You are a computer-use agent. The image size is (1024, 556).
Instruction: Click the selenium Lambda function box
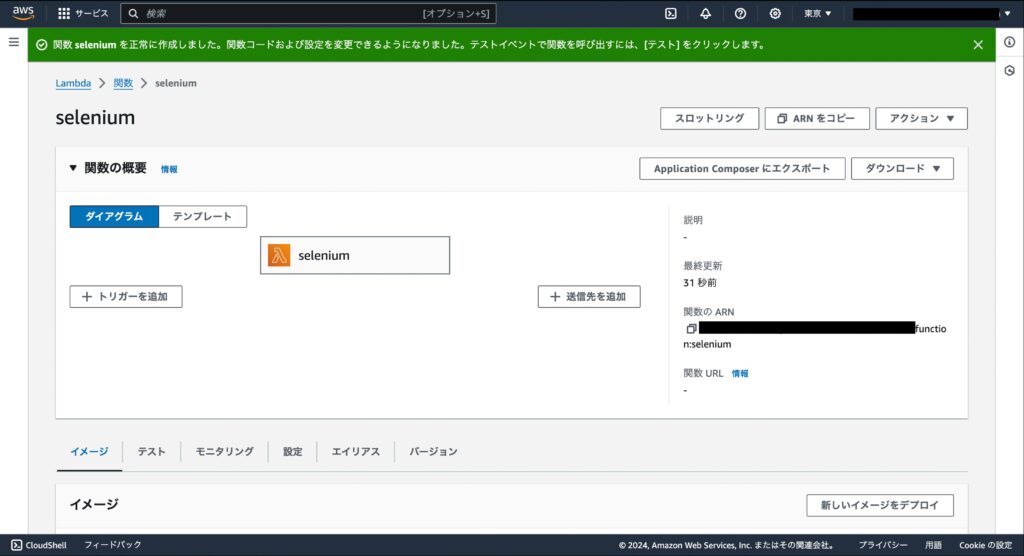(x=355, y=255)
